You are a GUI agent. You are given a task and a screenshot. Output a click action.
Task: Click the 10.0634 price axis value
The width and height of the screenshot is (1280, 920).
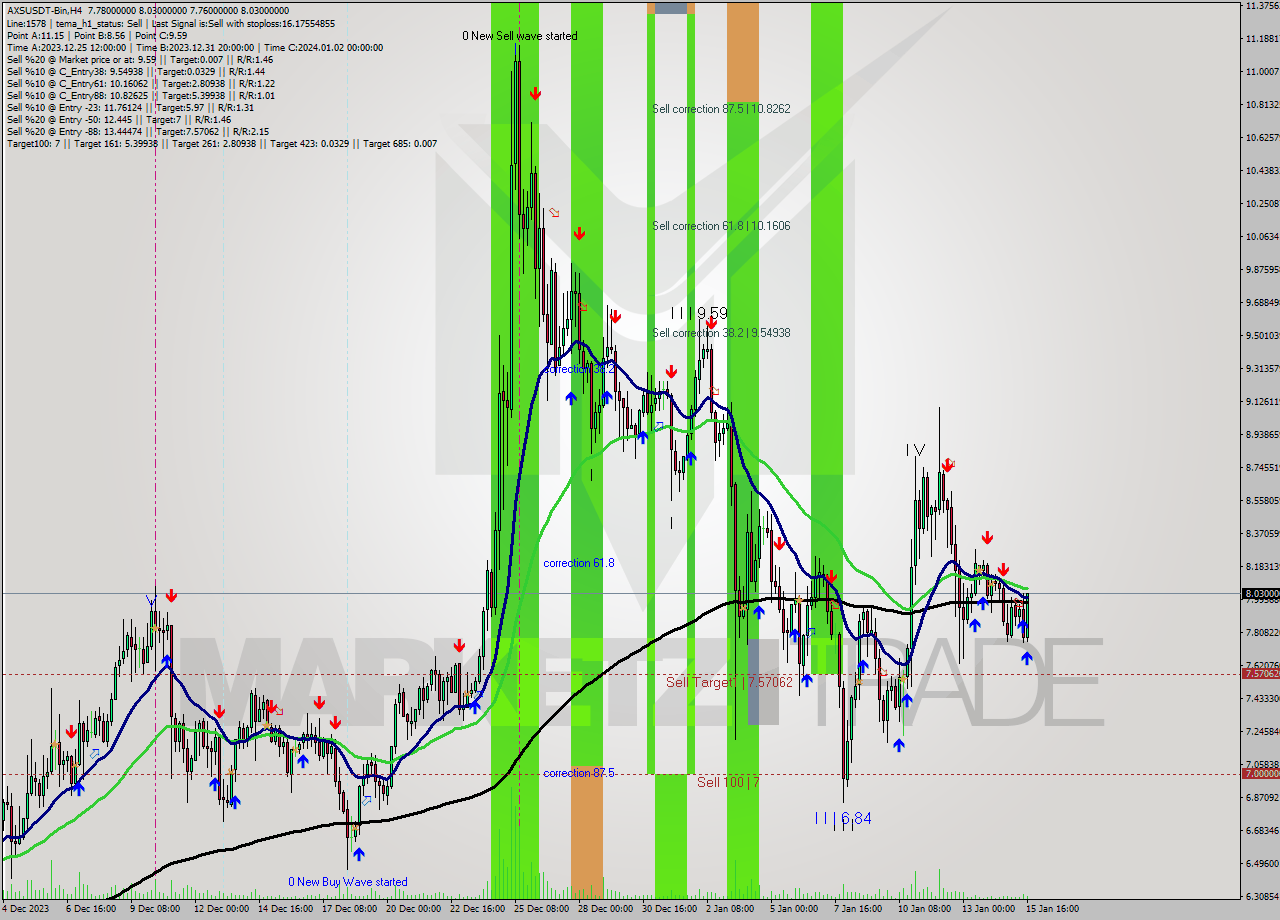[x=1262, y=237]
